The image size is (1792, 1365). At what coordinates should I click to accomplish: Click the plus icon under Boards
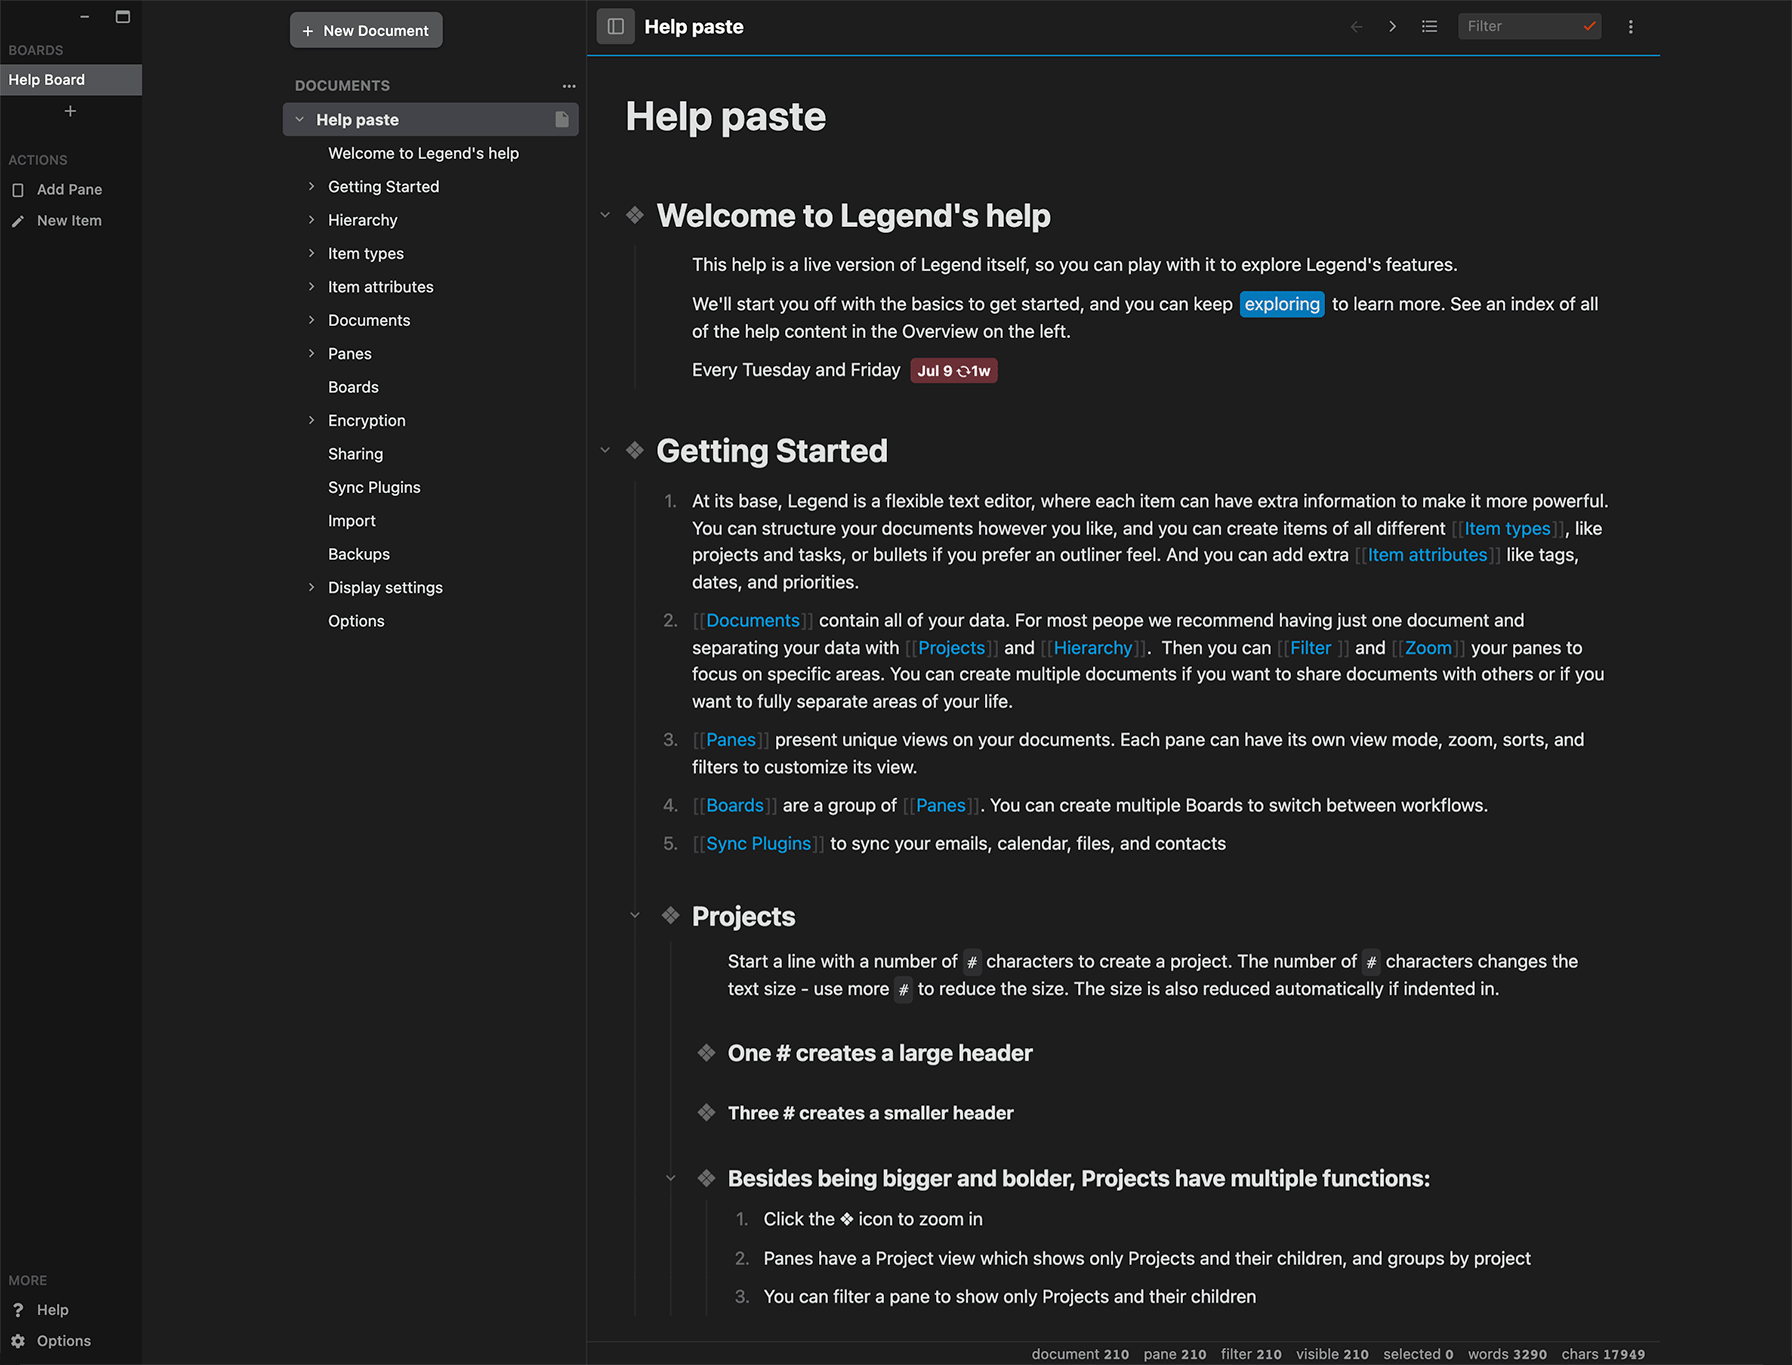click(70, 111)
